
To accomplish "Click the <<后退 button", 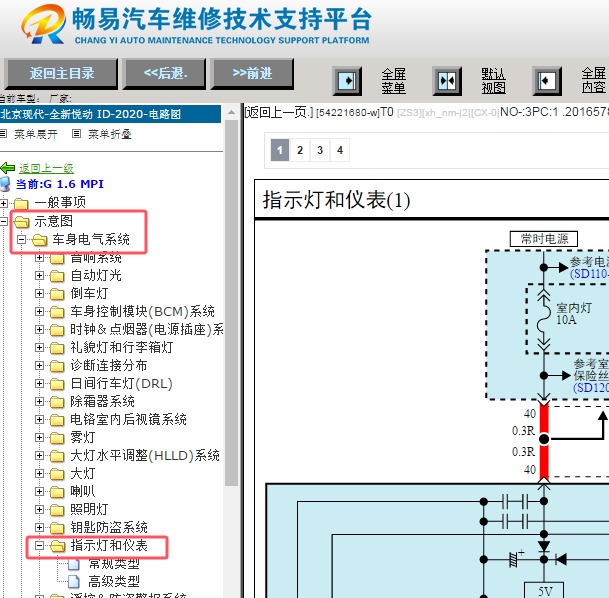I will click(x=165, y=74).
